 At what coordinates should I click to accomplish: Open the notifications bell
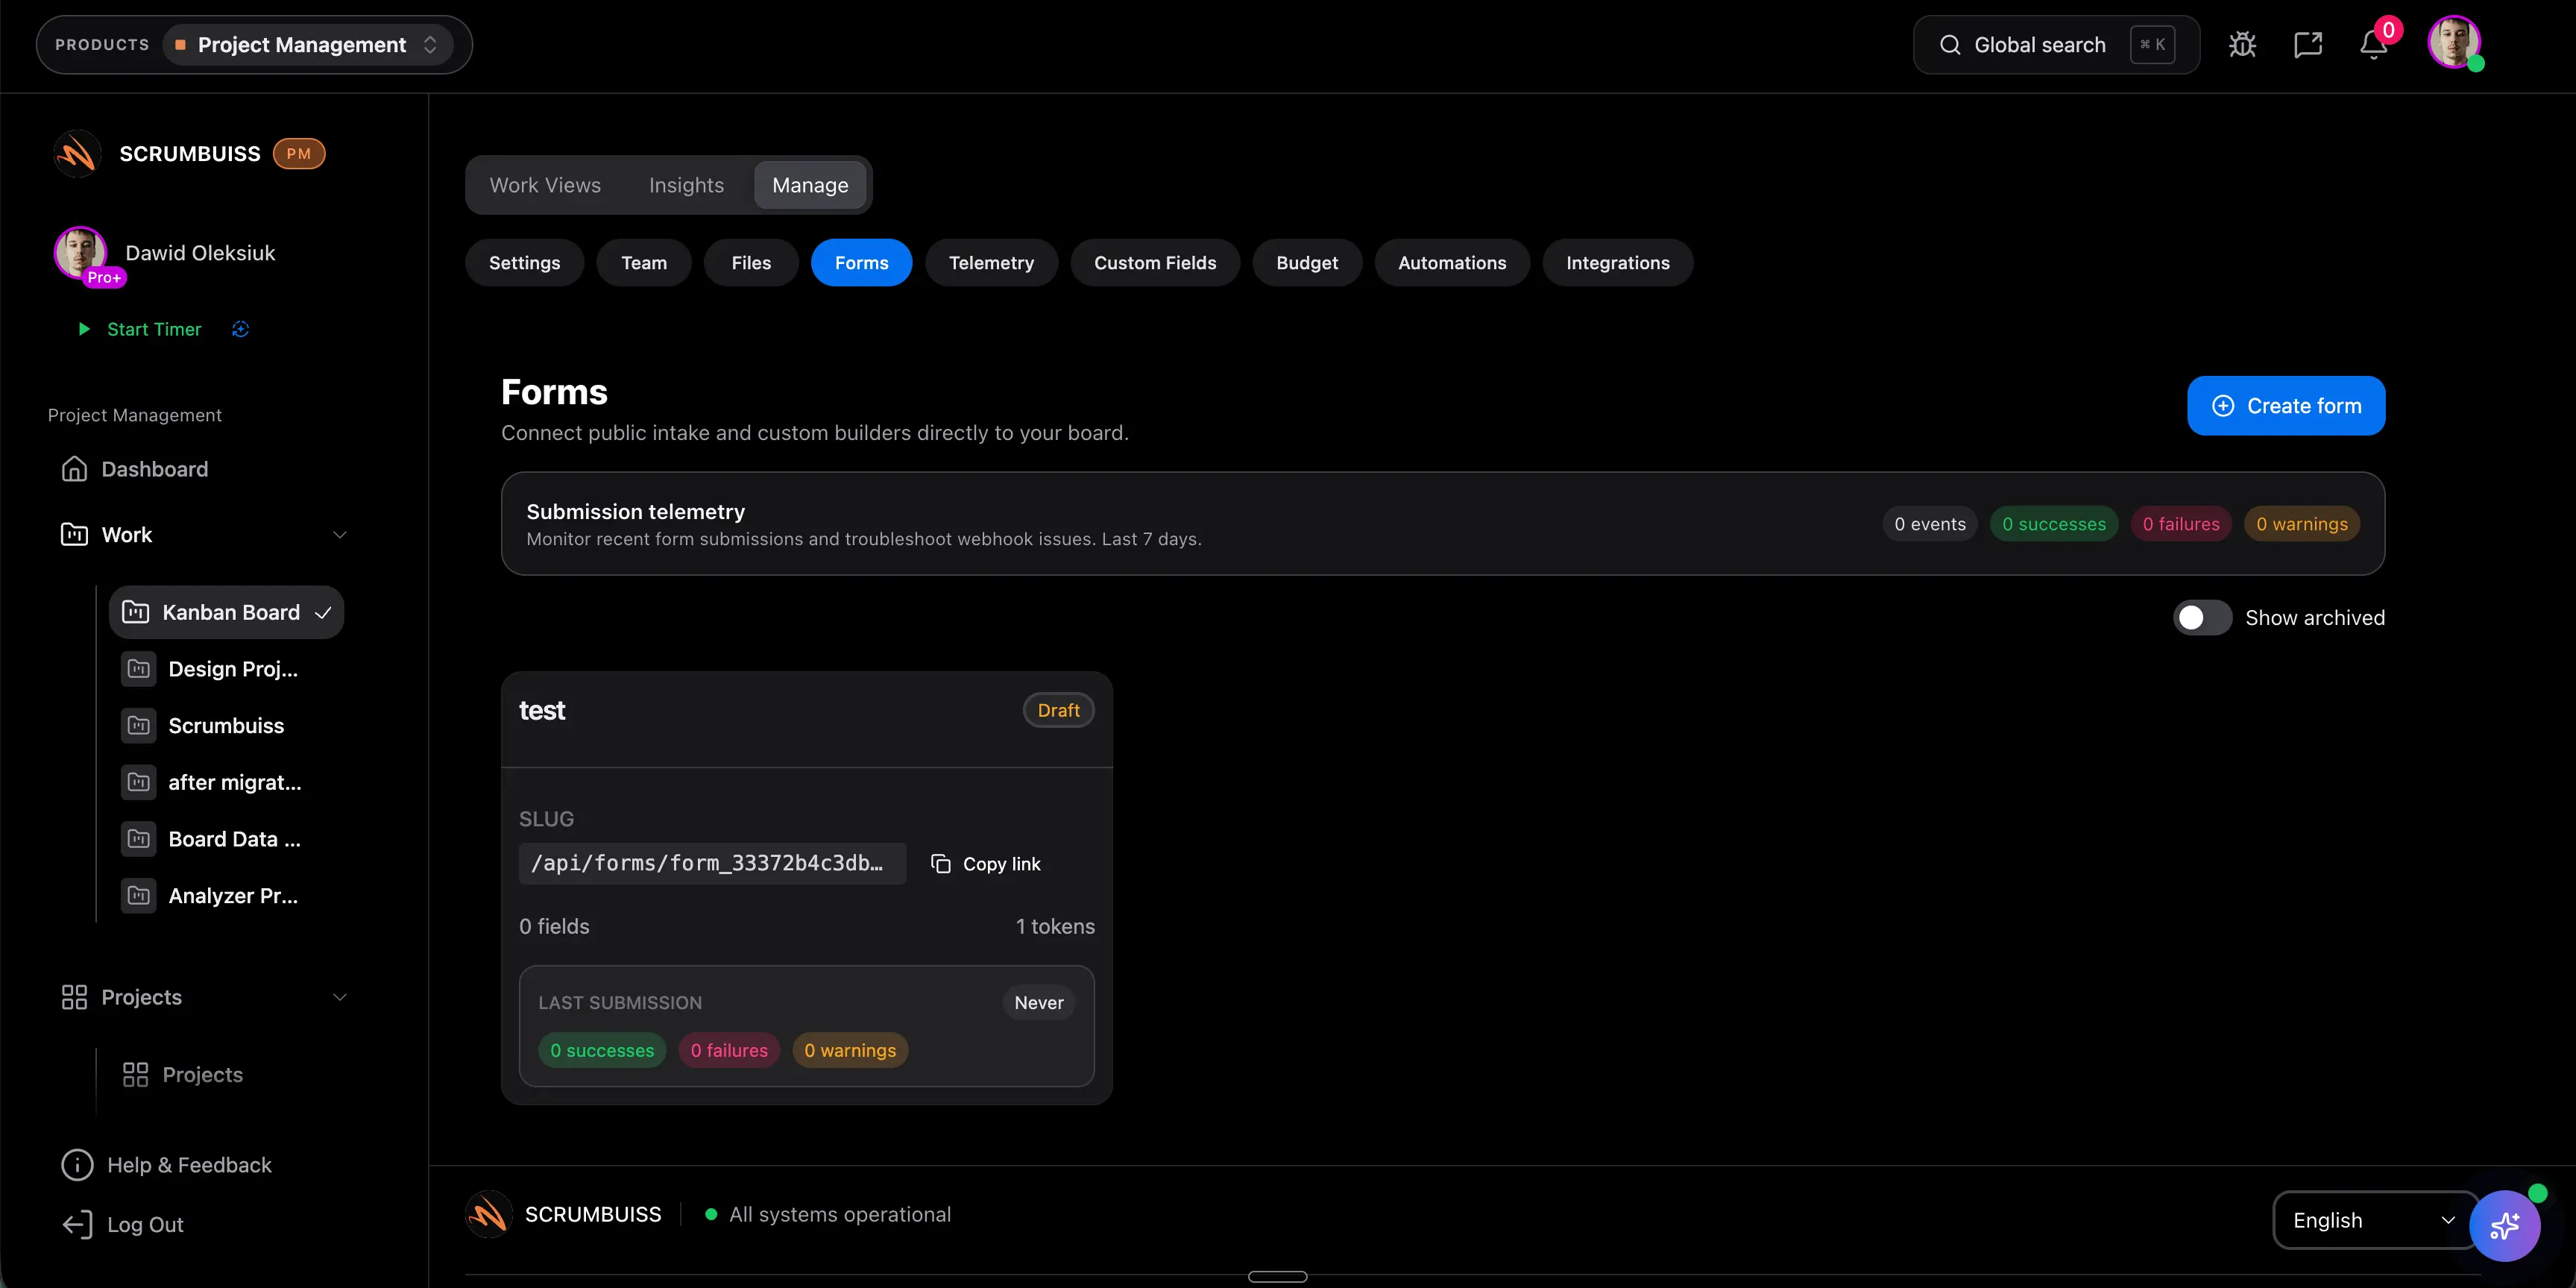click(x=2374, y=45)
